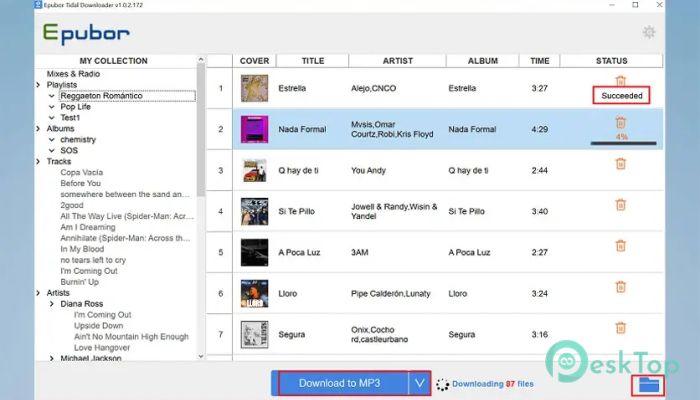The height and width of the screenshot is (400, 700).
Task: Select the Test1 playlist
Action: 70,117
